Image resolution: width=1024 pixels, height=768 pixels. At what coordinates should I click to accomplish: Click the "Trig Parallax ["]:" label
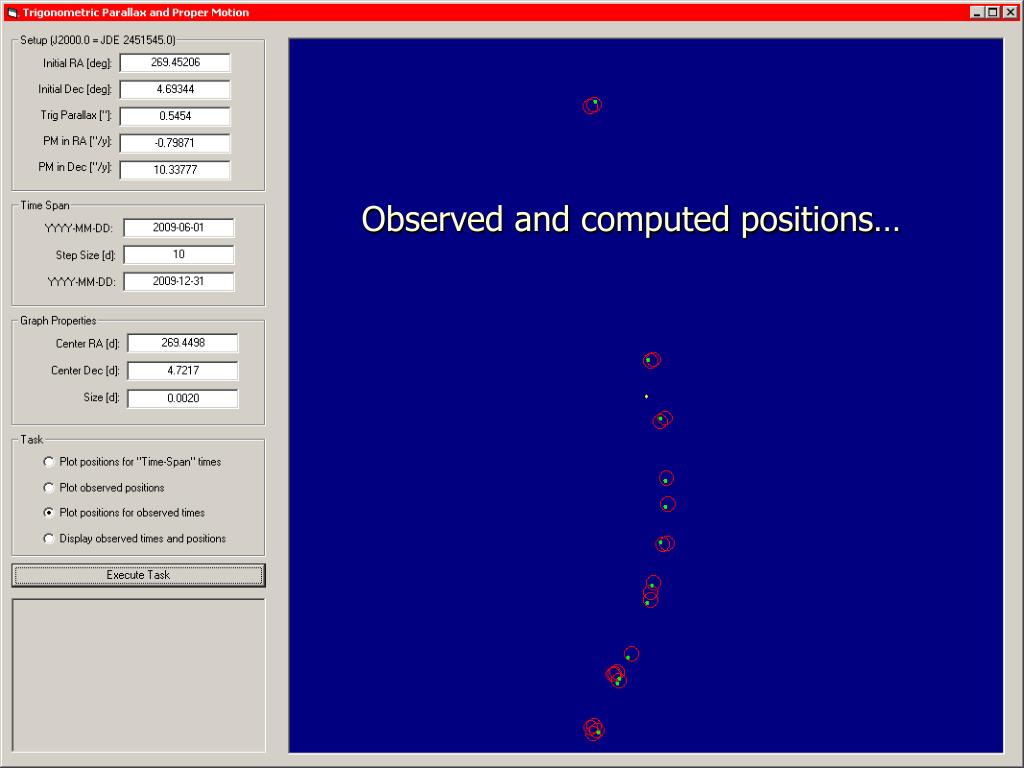click(76, 116)
